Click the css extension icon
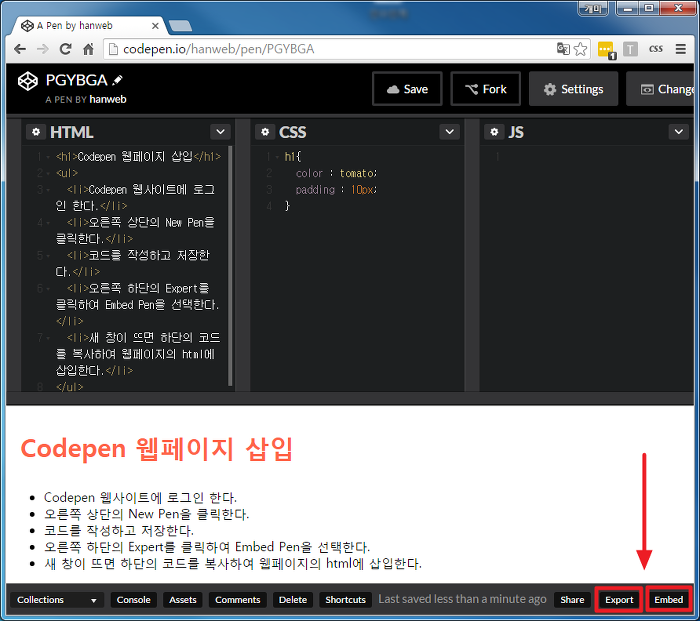Image resolution: width=700 pixels, height=621 pixels. click(656, 49)
